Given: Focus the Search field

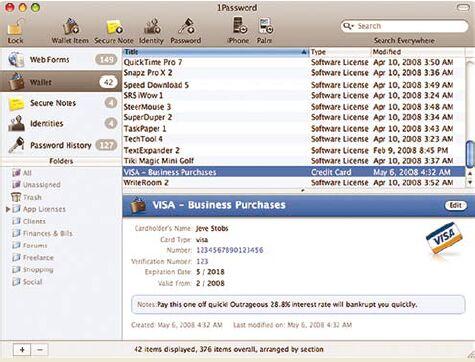Looking at the screenshot, I should (404, 26).
